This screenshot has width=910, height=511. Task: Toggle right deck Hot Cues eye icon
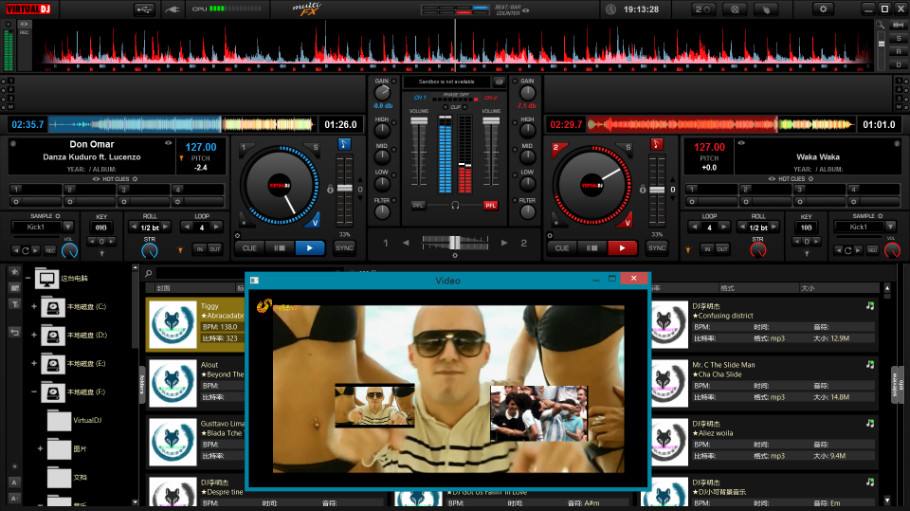coord(771,179)
